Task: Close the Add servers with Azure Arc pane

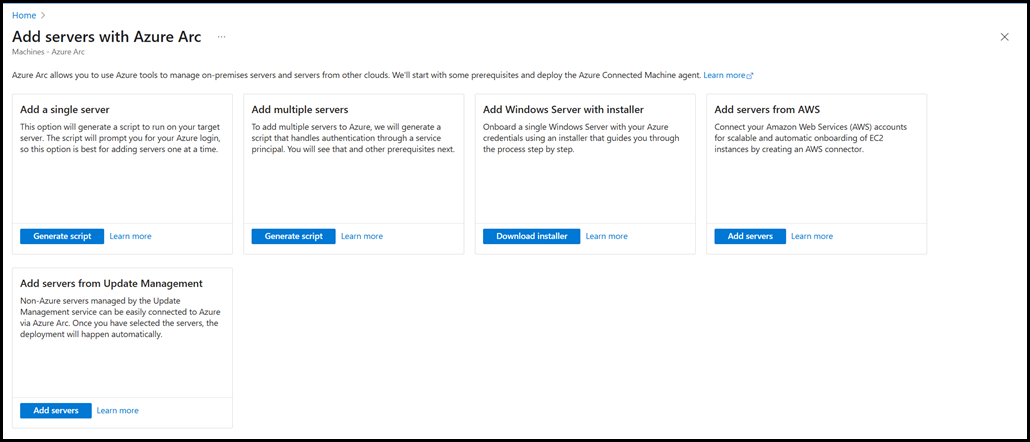Action: 1004,37
